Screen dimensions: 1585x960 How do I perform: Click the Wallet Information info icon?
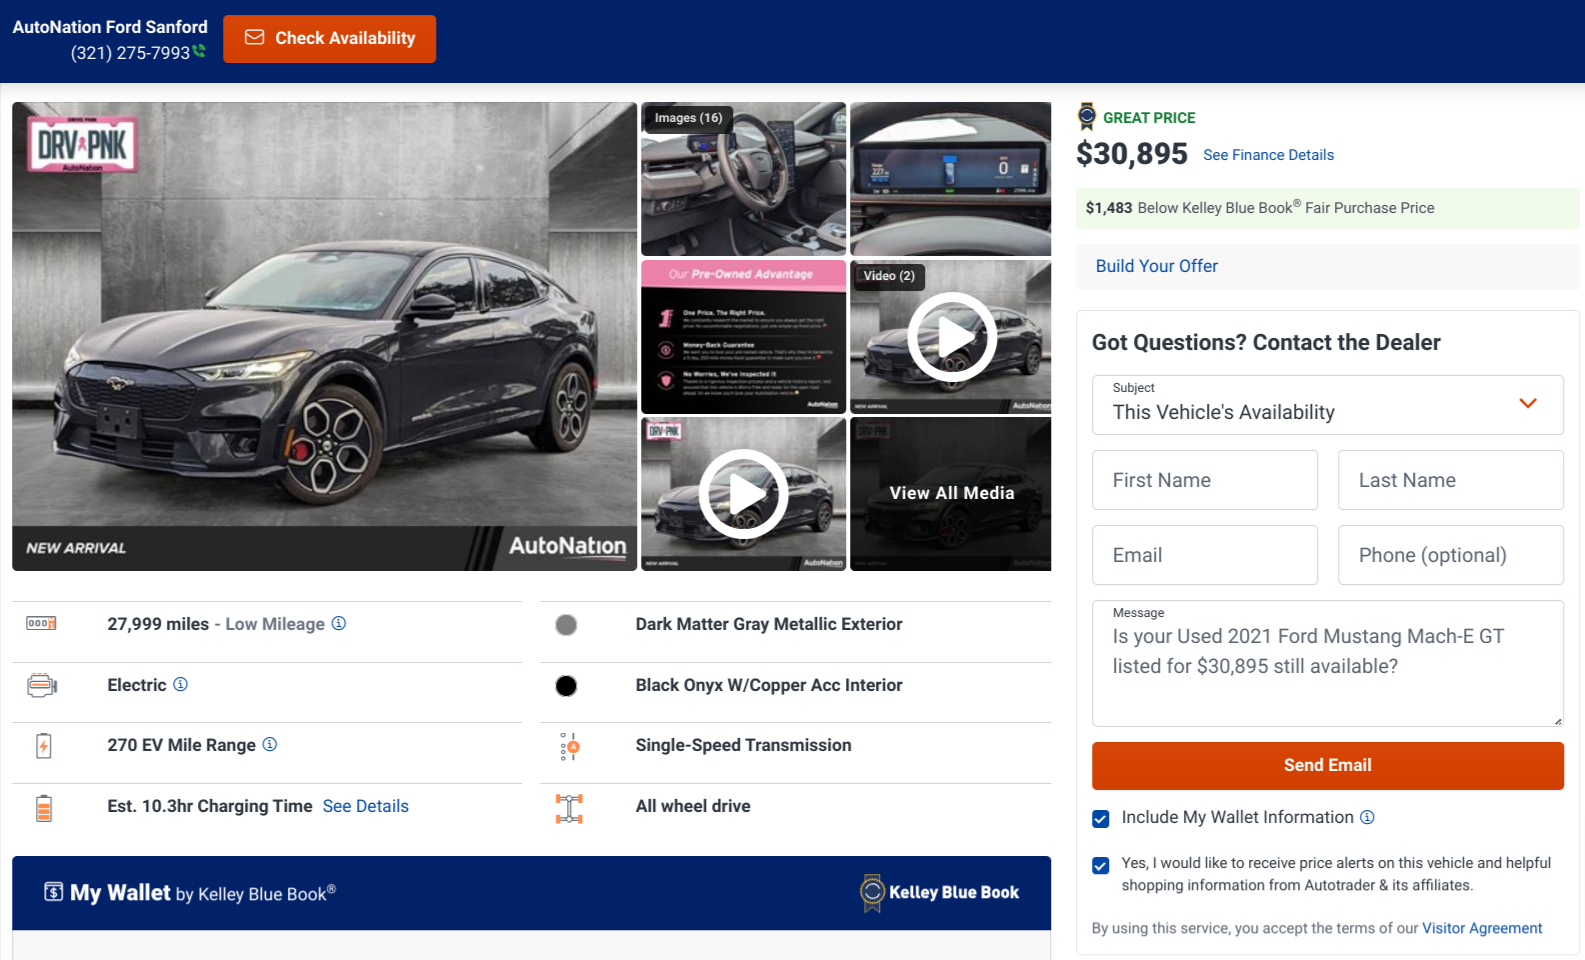pyautogui.click(x=1367, y=817)
